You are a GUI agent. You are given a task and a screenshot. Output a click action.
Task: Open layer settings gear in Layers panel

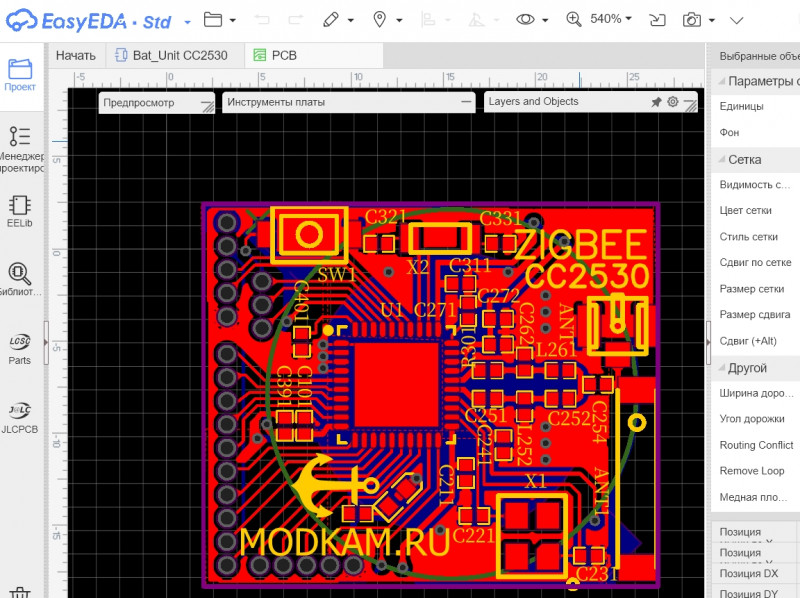click(x=673, y=102)
